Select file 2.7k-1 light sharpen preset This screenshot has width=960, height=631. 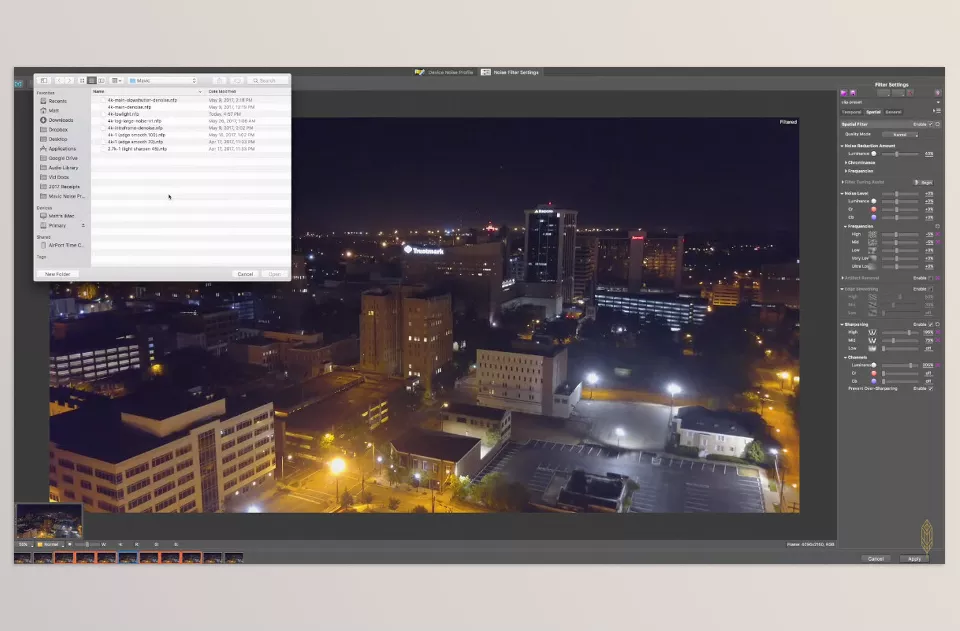click(137, 149)
